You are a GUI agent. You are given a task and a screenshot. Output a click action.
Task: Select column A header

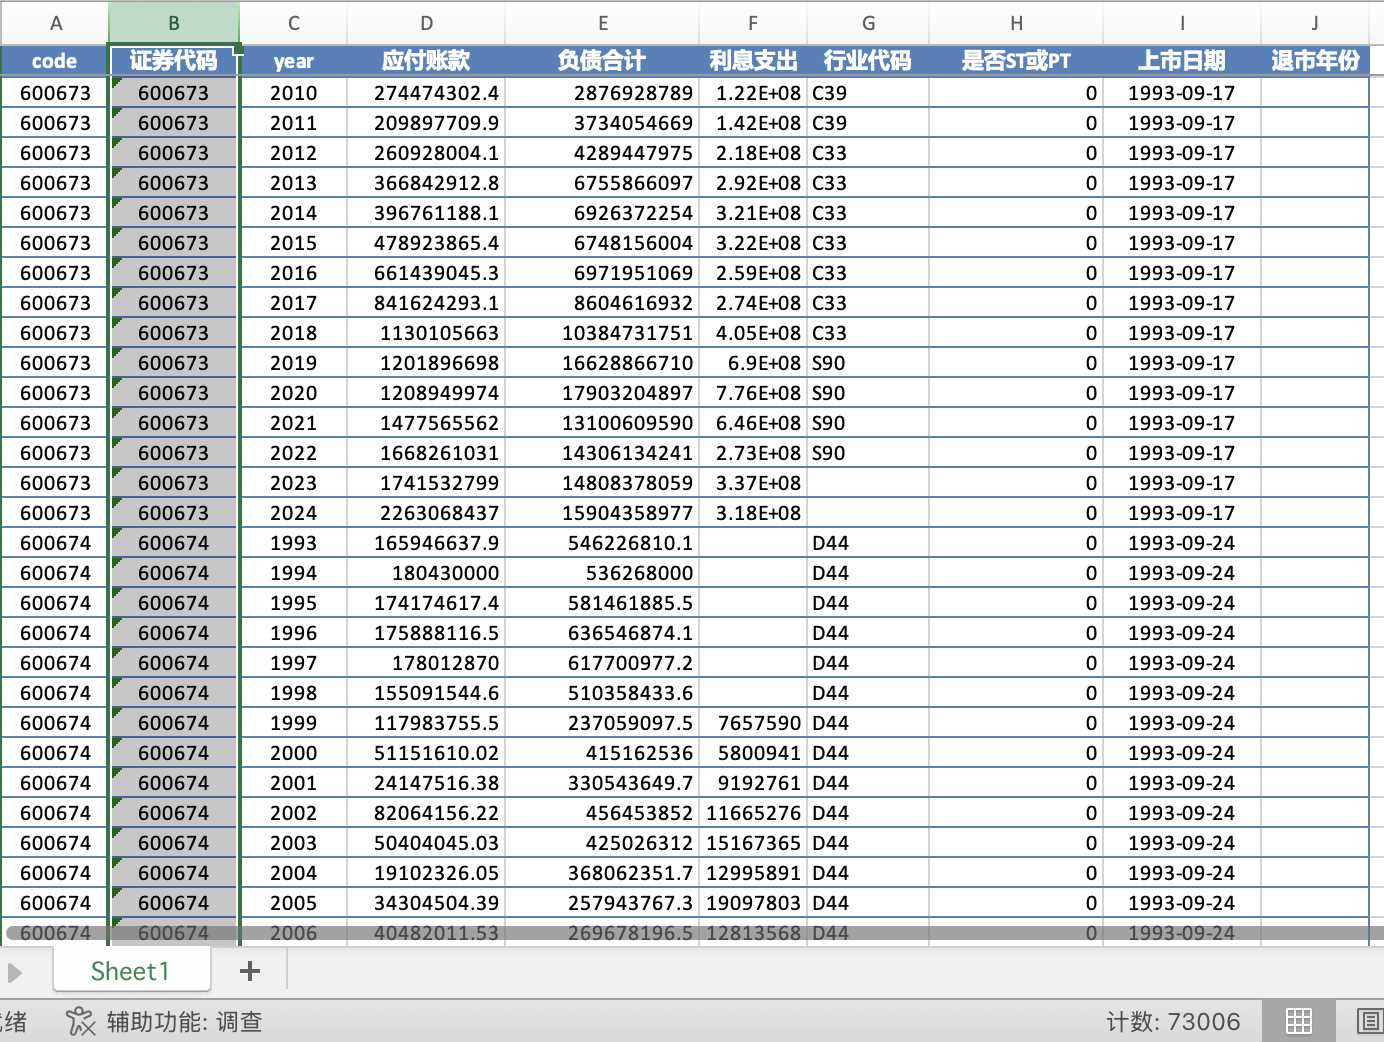pyautogui.click(x=55, y=23)
